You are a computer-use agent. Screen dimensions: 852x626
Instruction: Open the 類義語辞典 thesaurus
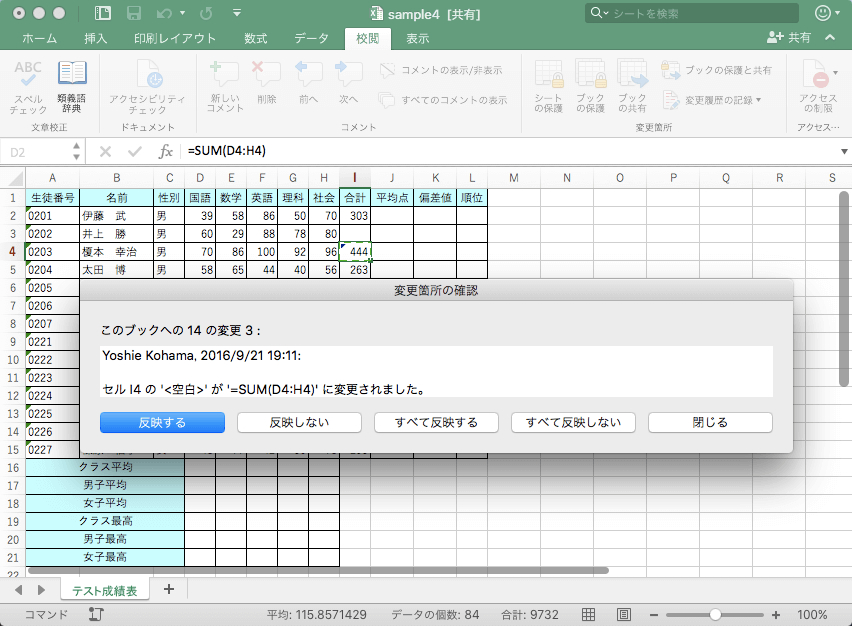[x=72, y=86]
